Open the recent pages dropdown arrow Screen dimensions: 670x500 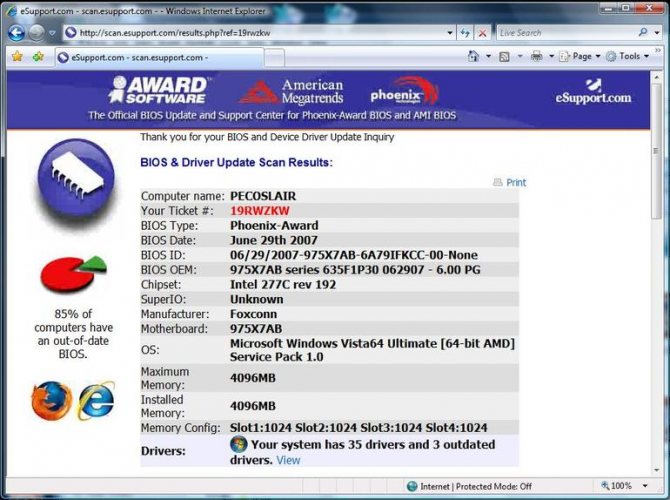[52, 33]
